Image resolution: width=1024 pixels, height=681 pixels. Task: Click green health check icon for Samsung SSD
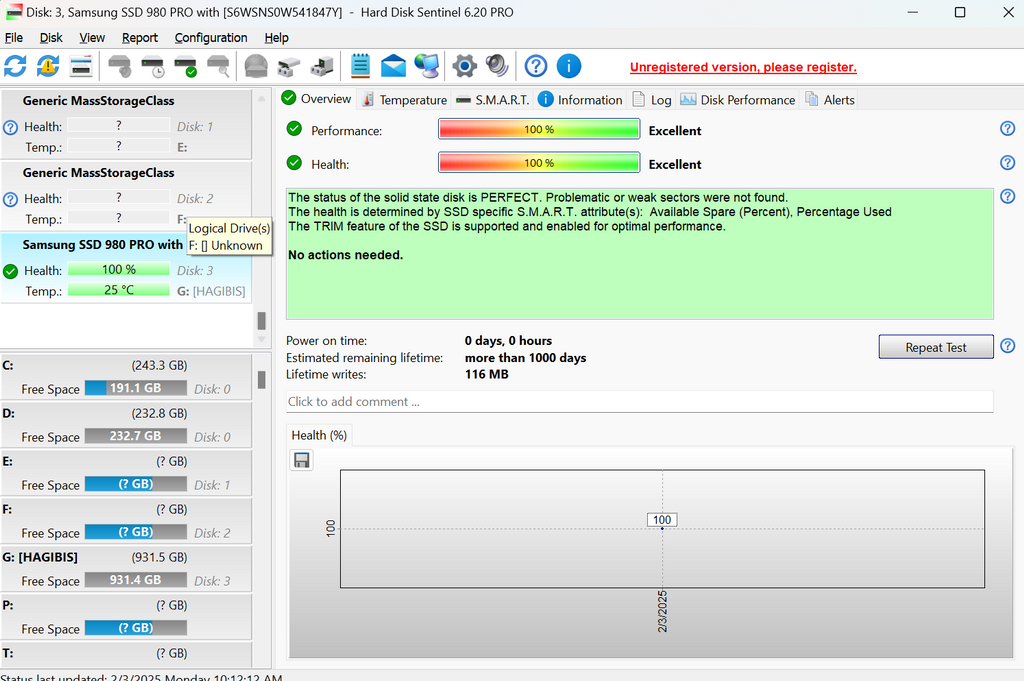[x=10, y=271]
